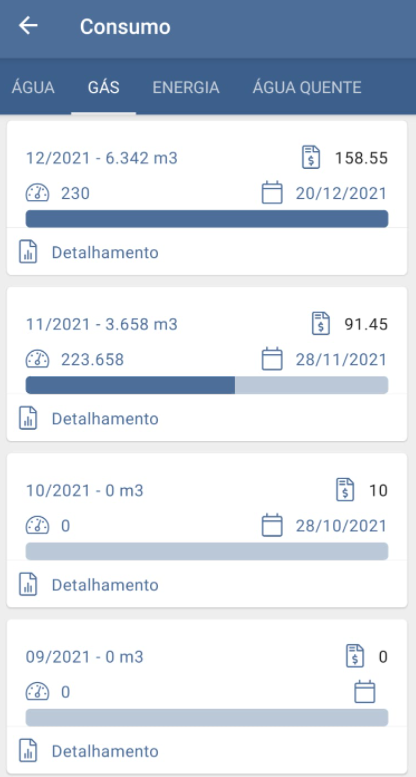The width and height of the screenshot is (416, 777).
Task: Click the invoice icon beside 91.45
Action: (x=321, y=324)
